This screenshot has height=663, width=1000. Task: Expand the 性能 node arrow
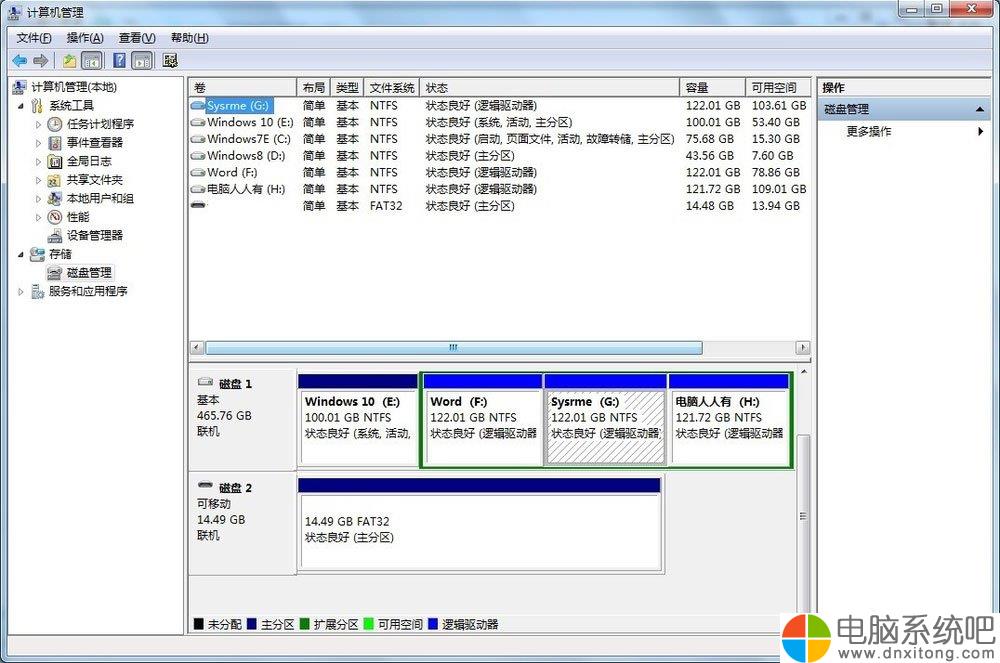click(x=38, y=217)
